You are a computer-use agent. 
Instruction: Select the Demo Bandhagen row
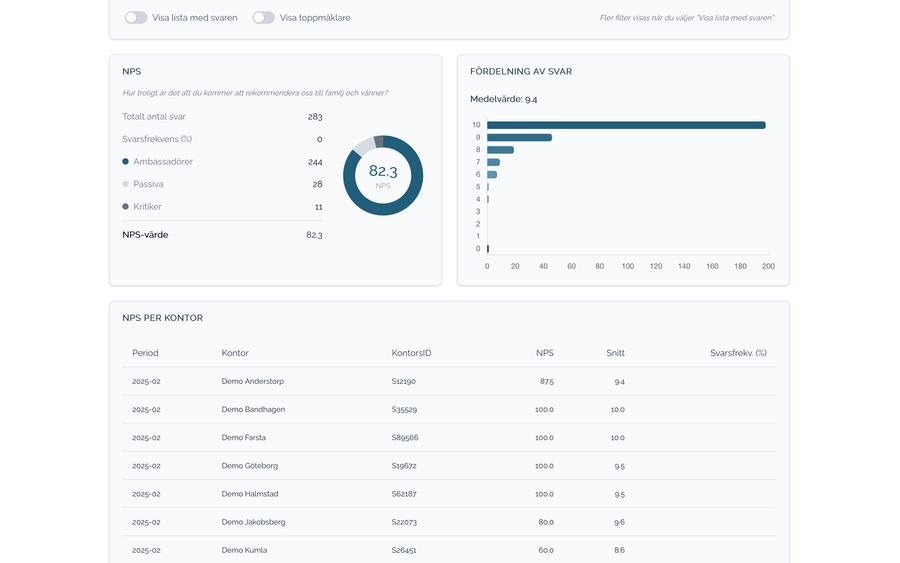(449, 409)
